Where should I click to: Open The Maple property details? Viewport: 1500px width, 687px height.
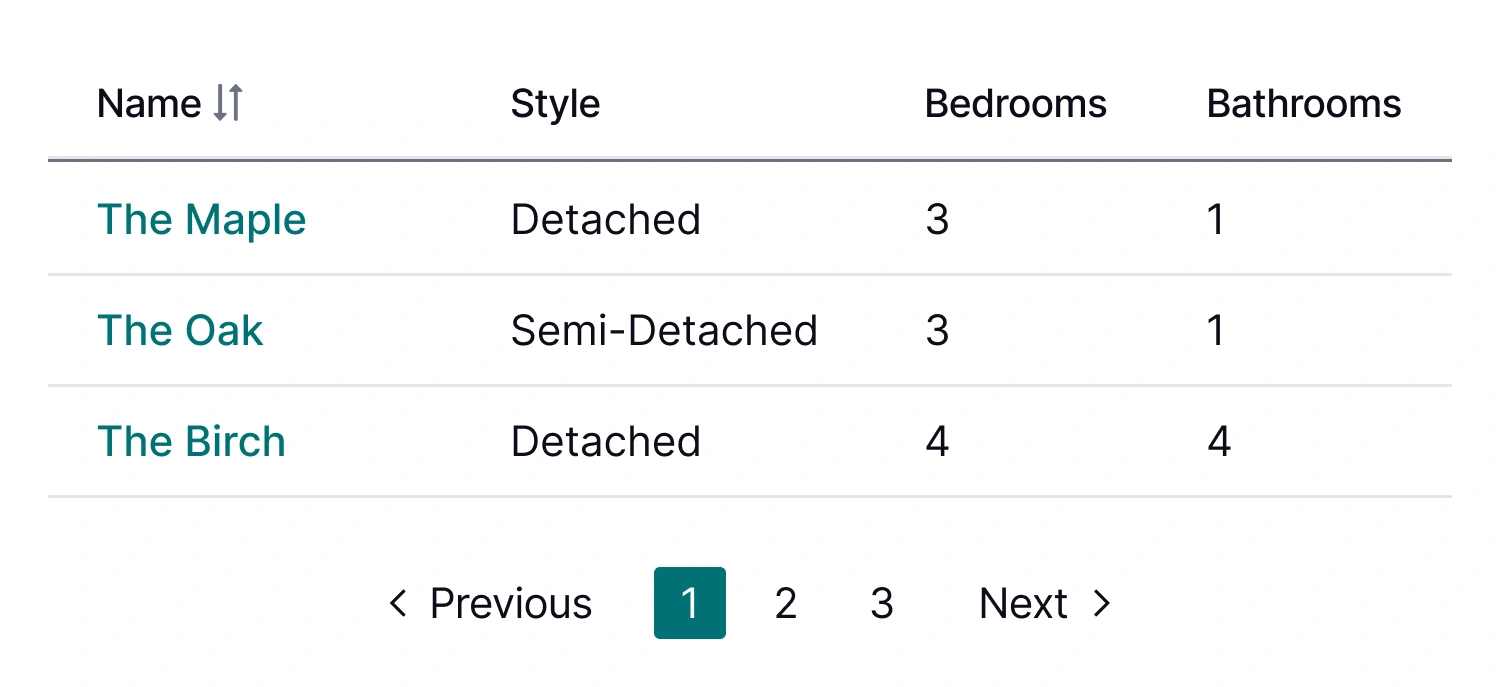click(201, 219)
